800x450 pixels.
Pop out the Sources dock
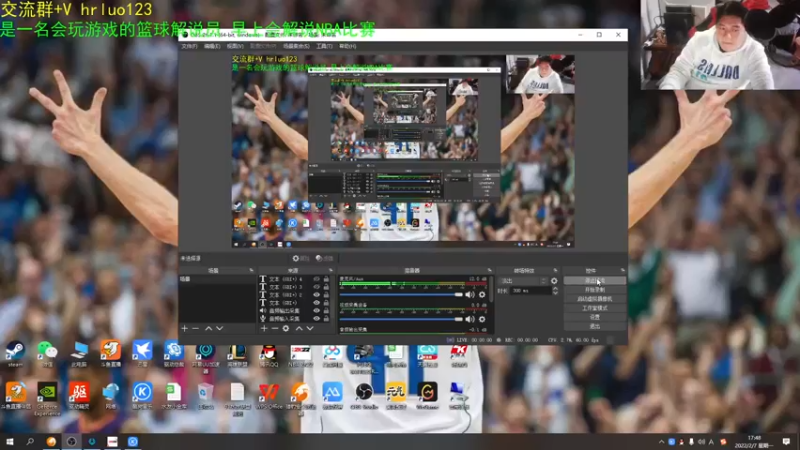(x=331, y=270)
